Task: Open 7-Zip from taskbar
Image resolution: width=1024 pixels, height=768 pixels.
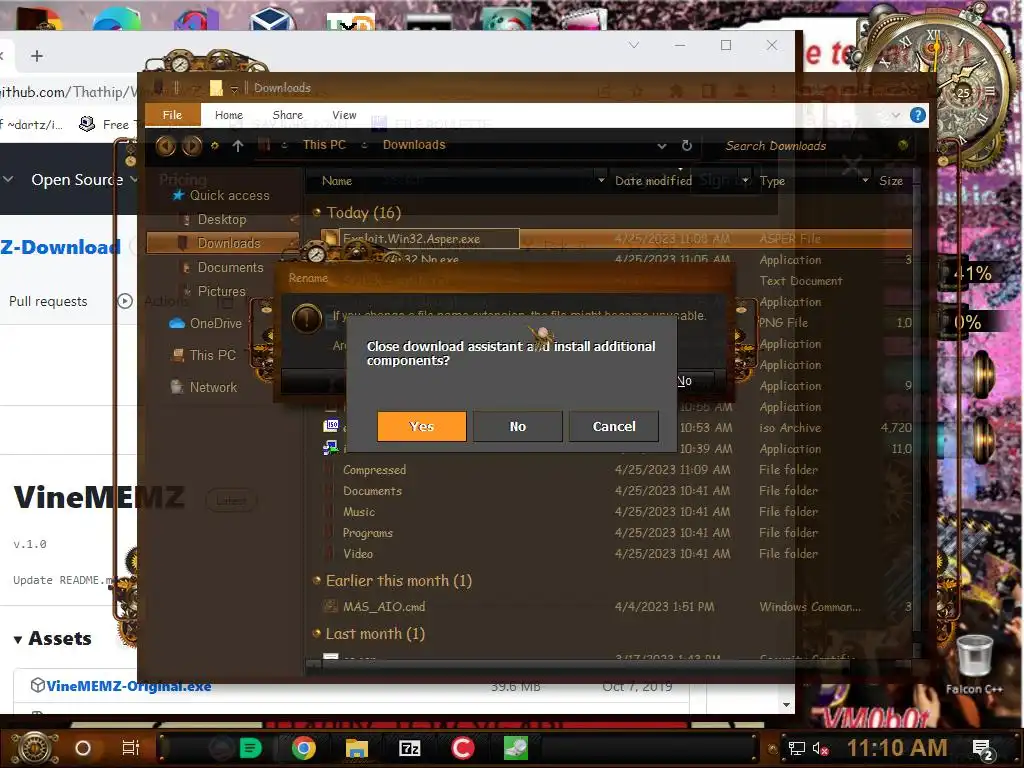Action: (409, 748)
